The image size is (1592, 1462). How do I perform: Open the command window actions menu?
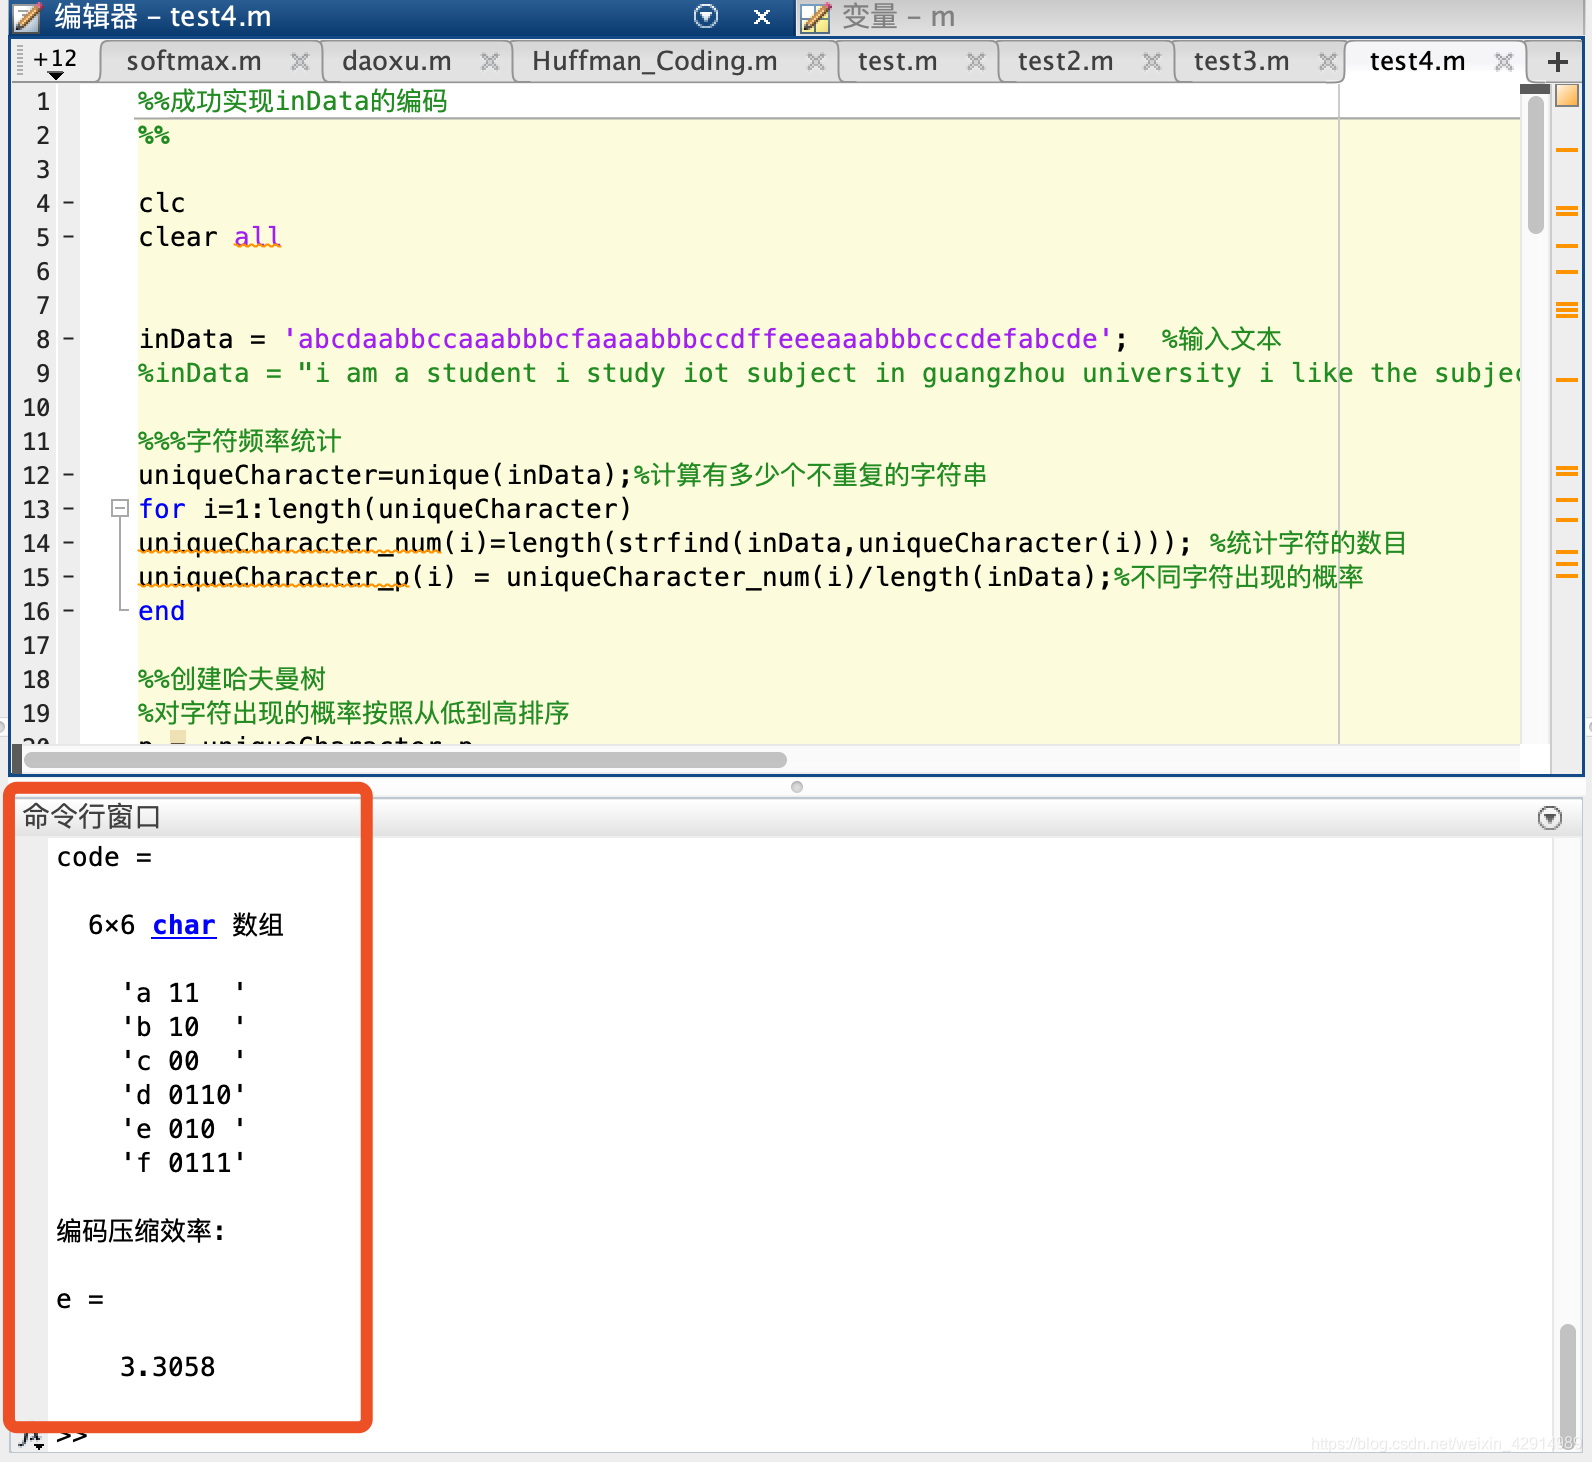1549,818
